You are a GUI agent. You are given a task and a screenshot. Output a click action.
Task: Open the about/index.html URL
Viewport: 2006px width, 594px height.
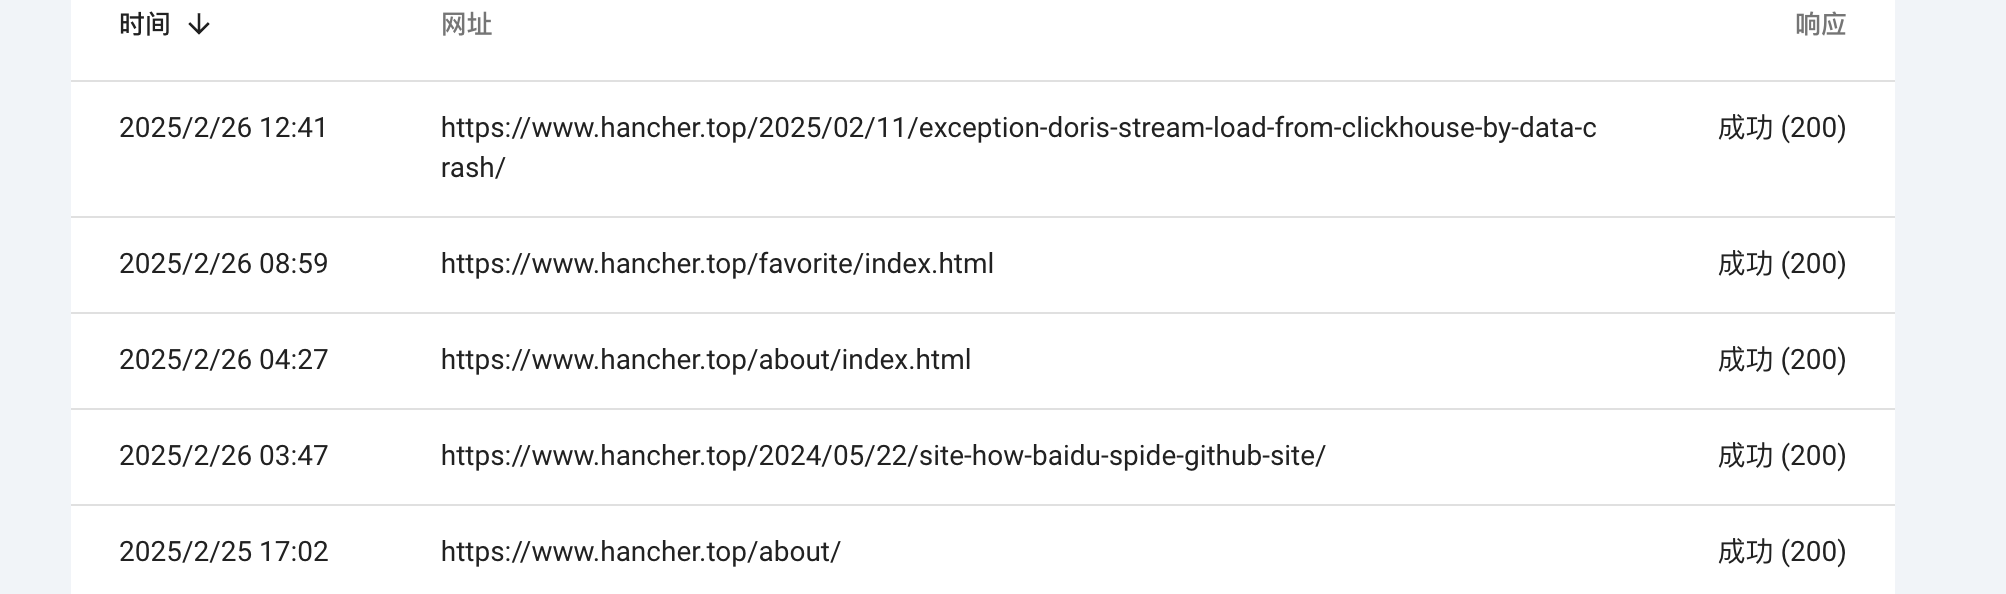(705, 360)
